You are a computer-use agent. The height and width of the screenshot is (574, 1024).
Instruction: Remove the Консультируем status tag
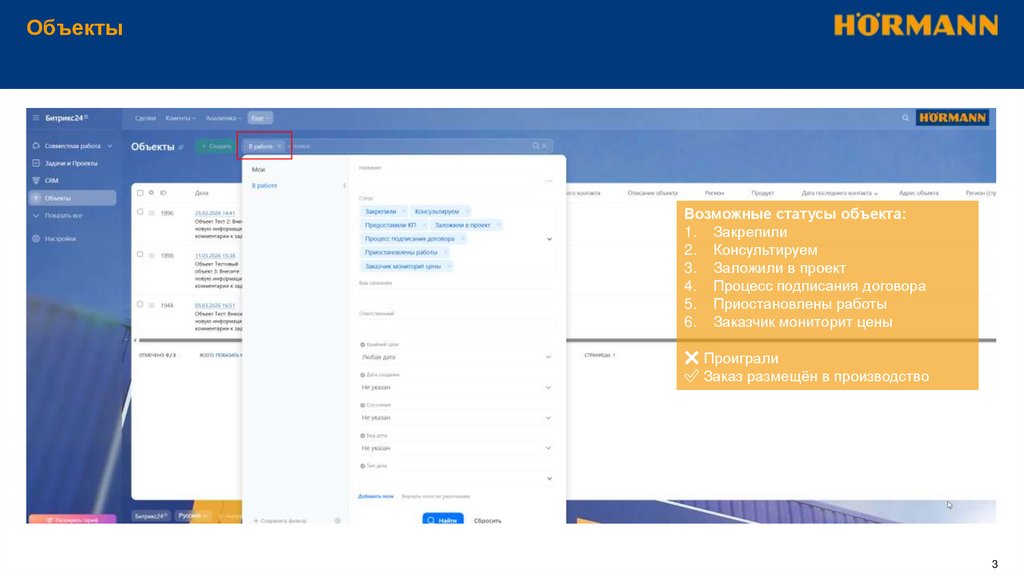click(466, 212)
